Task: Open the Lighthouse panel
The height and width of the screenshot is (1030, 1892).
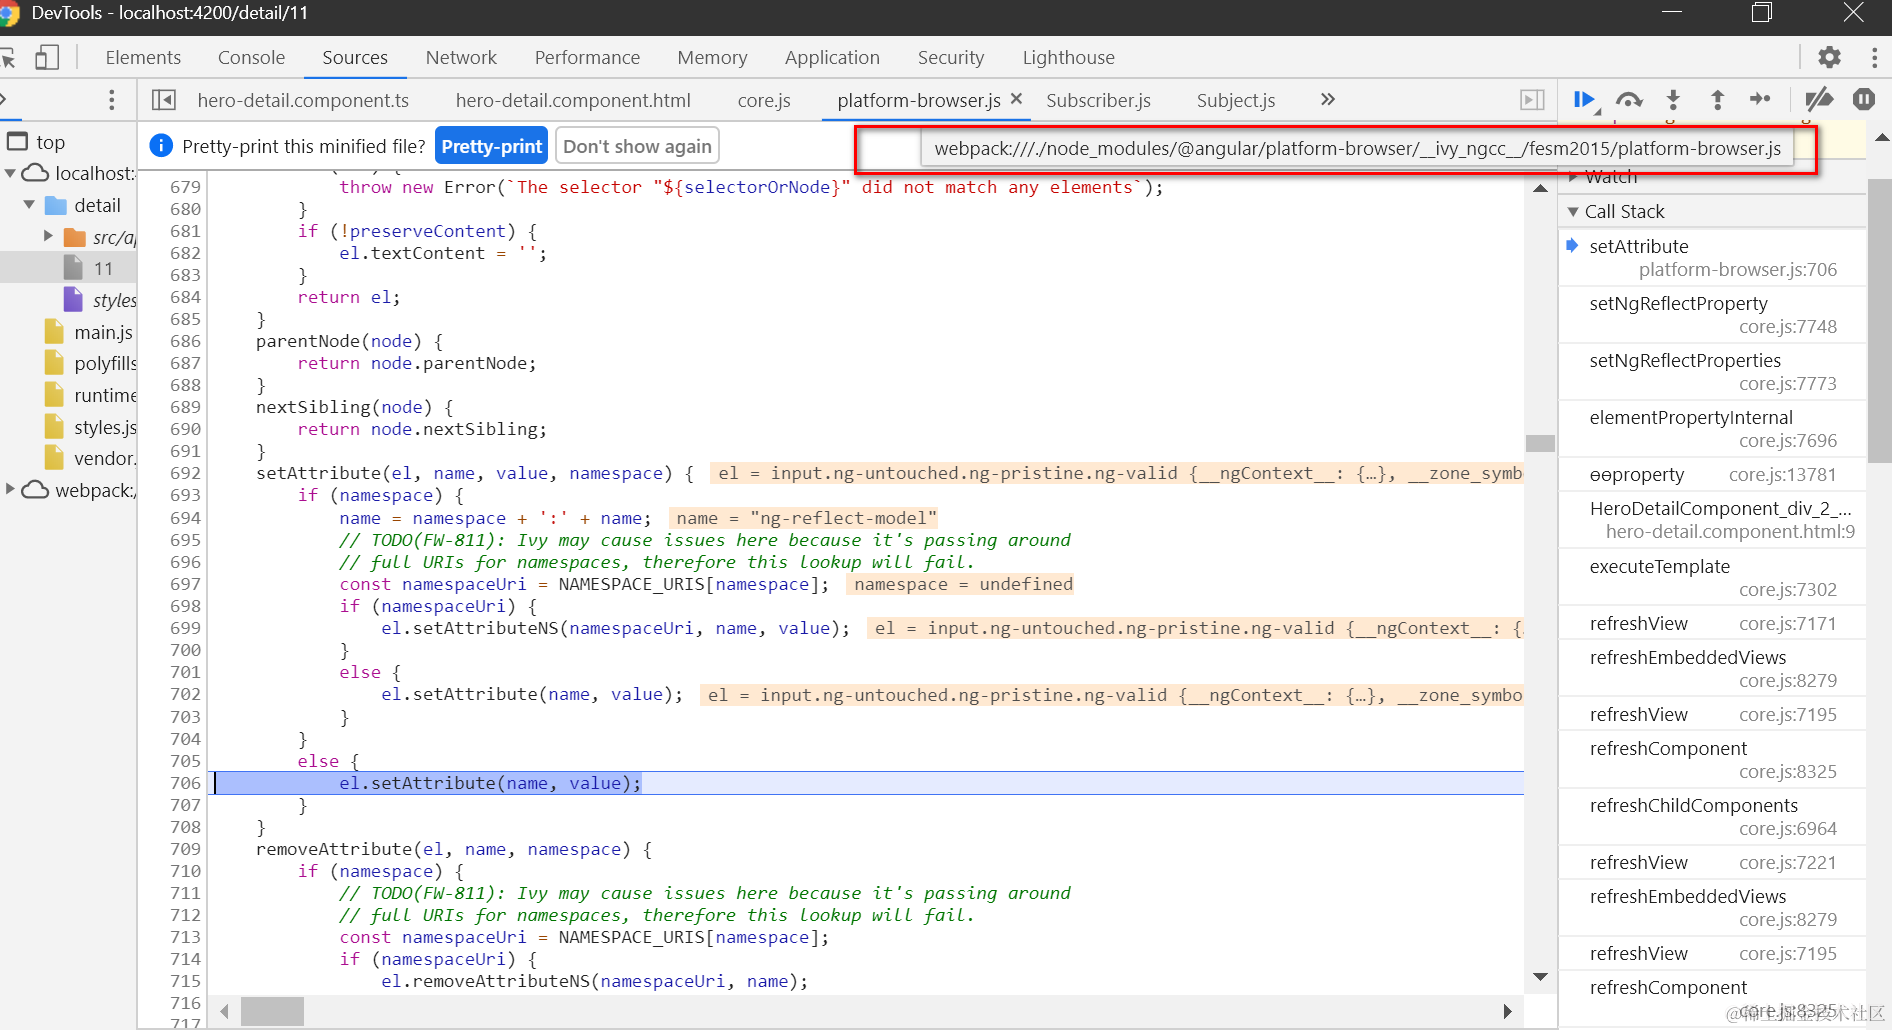Action: click(x=1068, y=58)
